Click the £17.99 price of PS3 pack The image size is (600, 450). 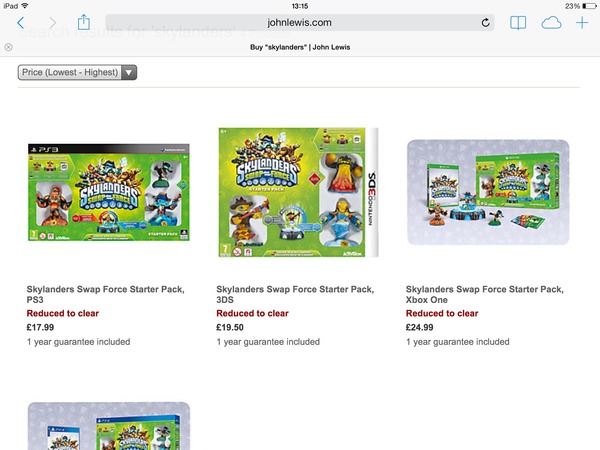(x=40, y=328)
